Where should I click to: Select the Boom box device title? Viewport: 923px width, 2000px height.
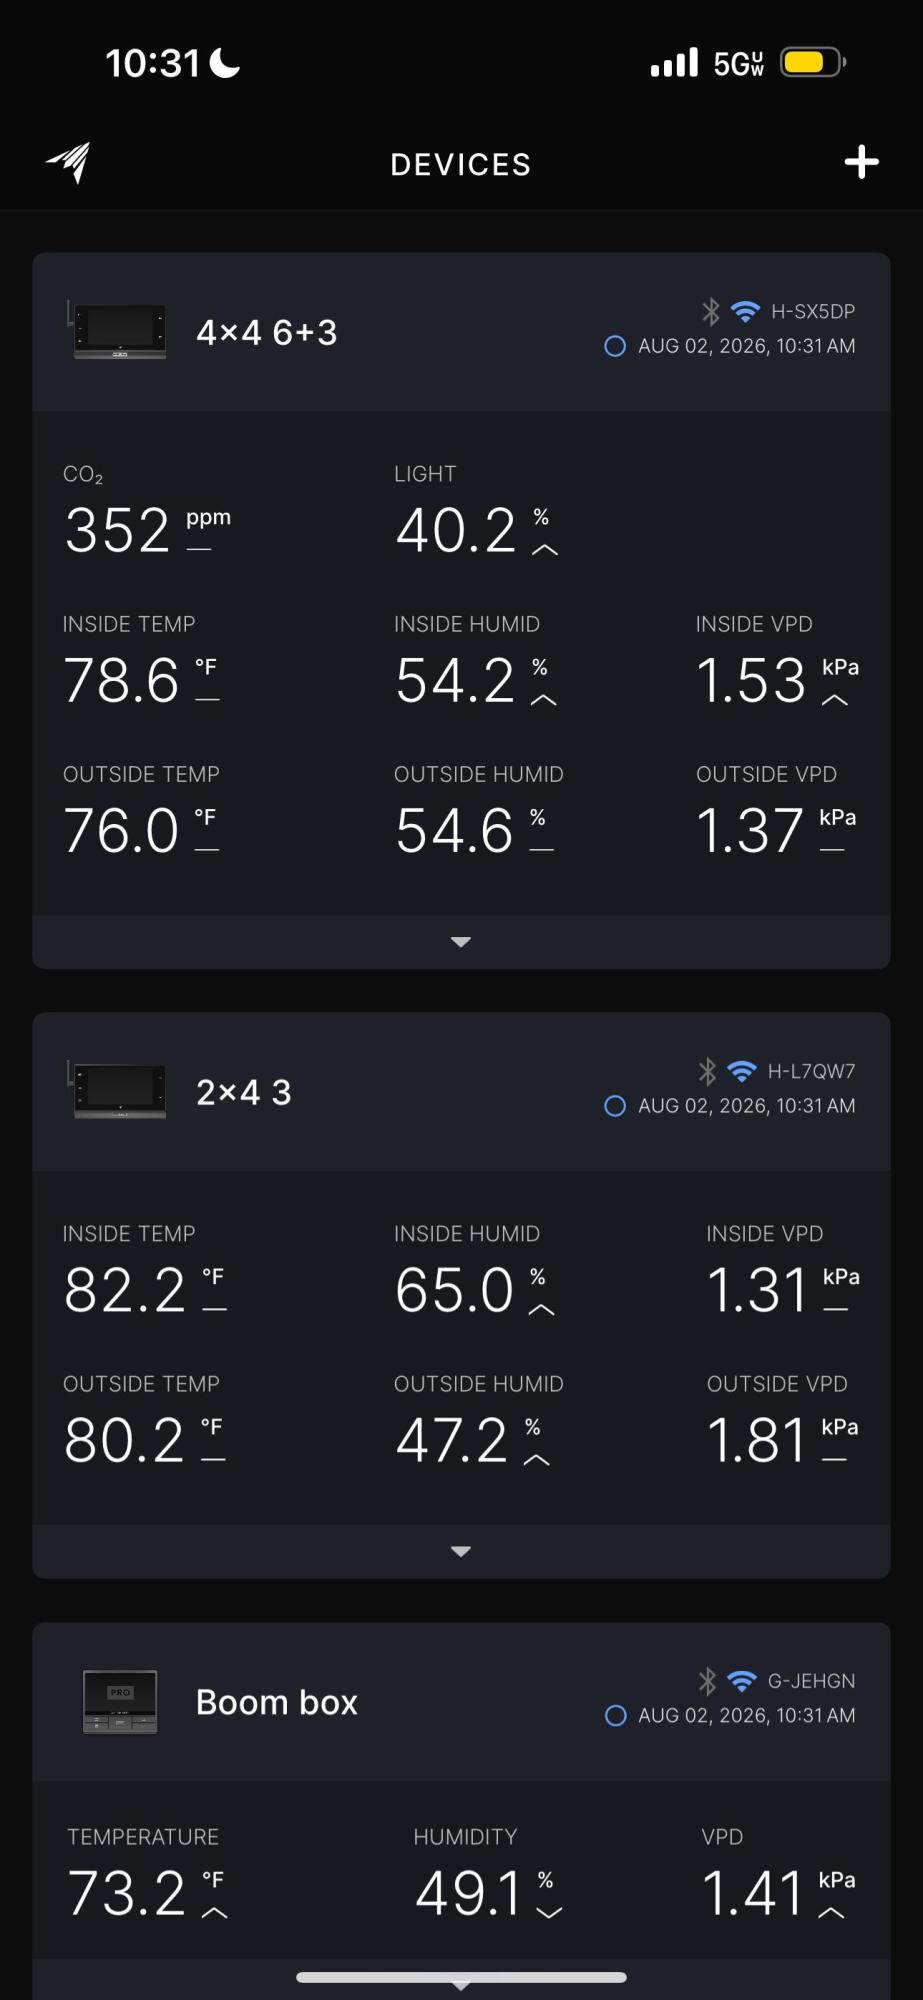277,1702
